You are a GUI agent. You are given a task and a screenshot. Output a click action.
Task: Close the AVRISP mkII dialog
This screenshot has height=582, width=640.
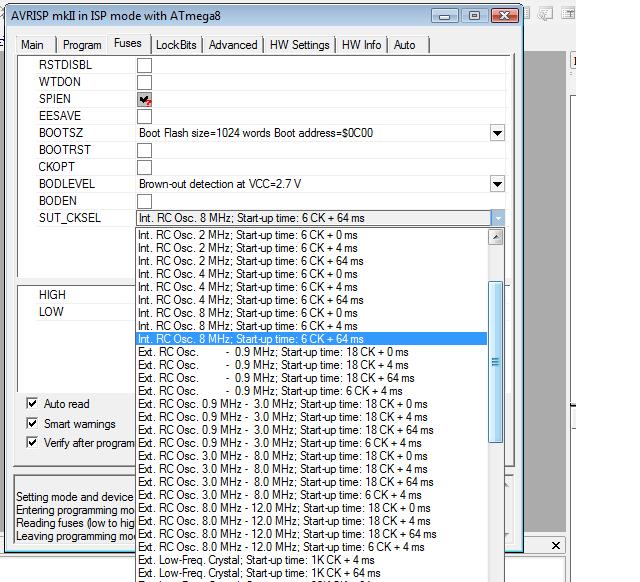pos(505,16)
